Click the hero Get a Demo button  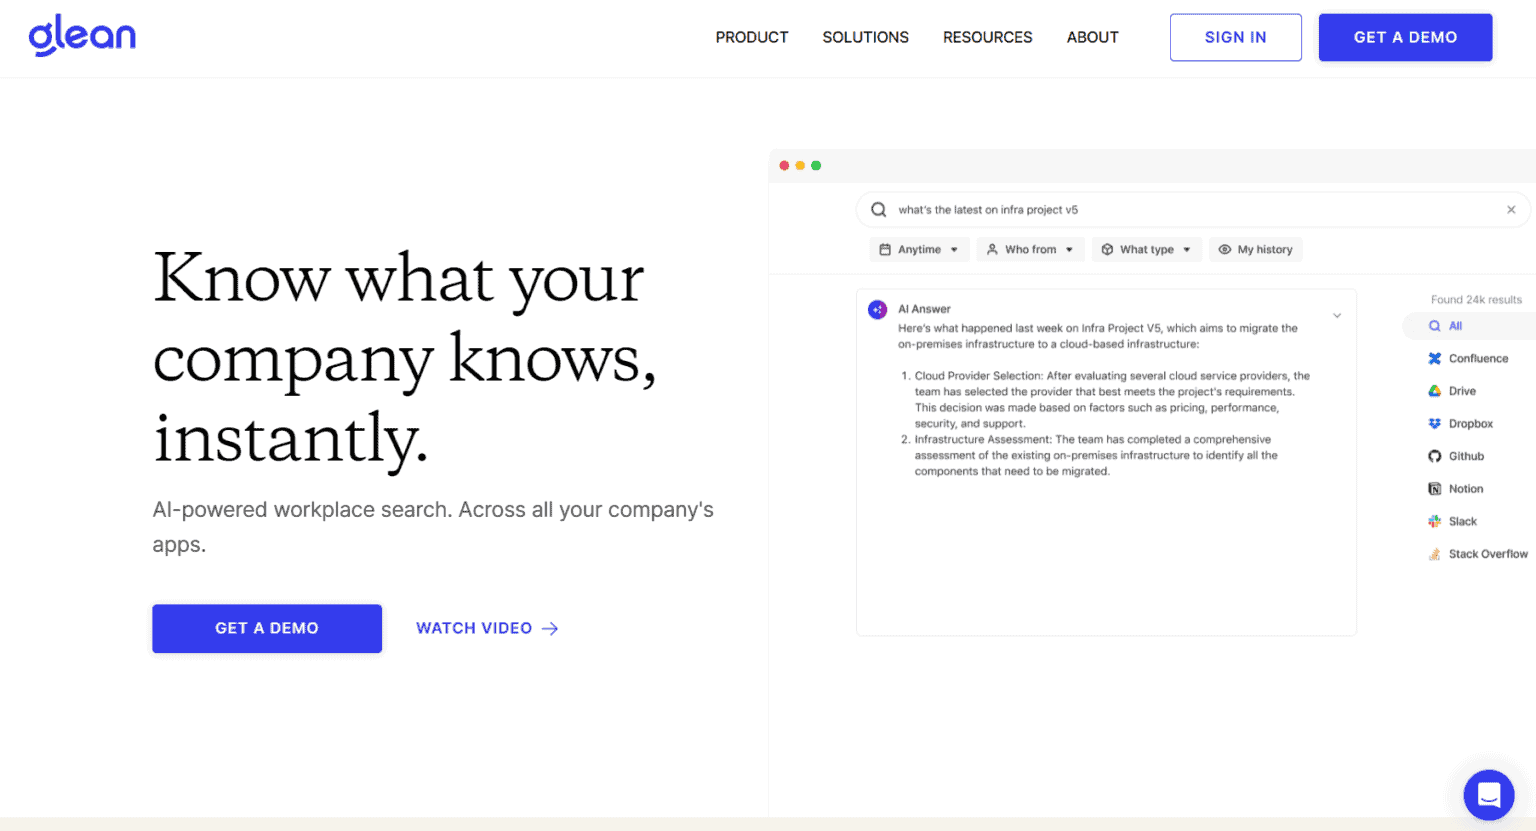[267, 629]
